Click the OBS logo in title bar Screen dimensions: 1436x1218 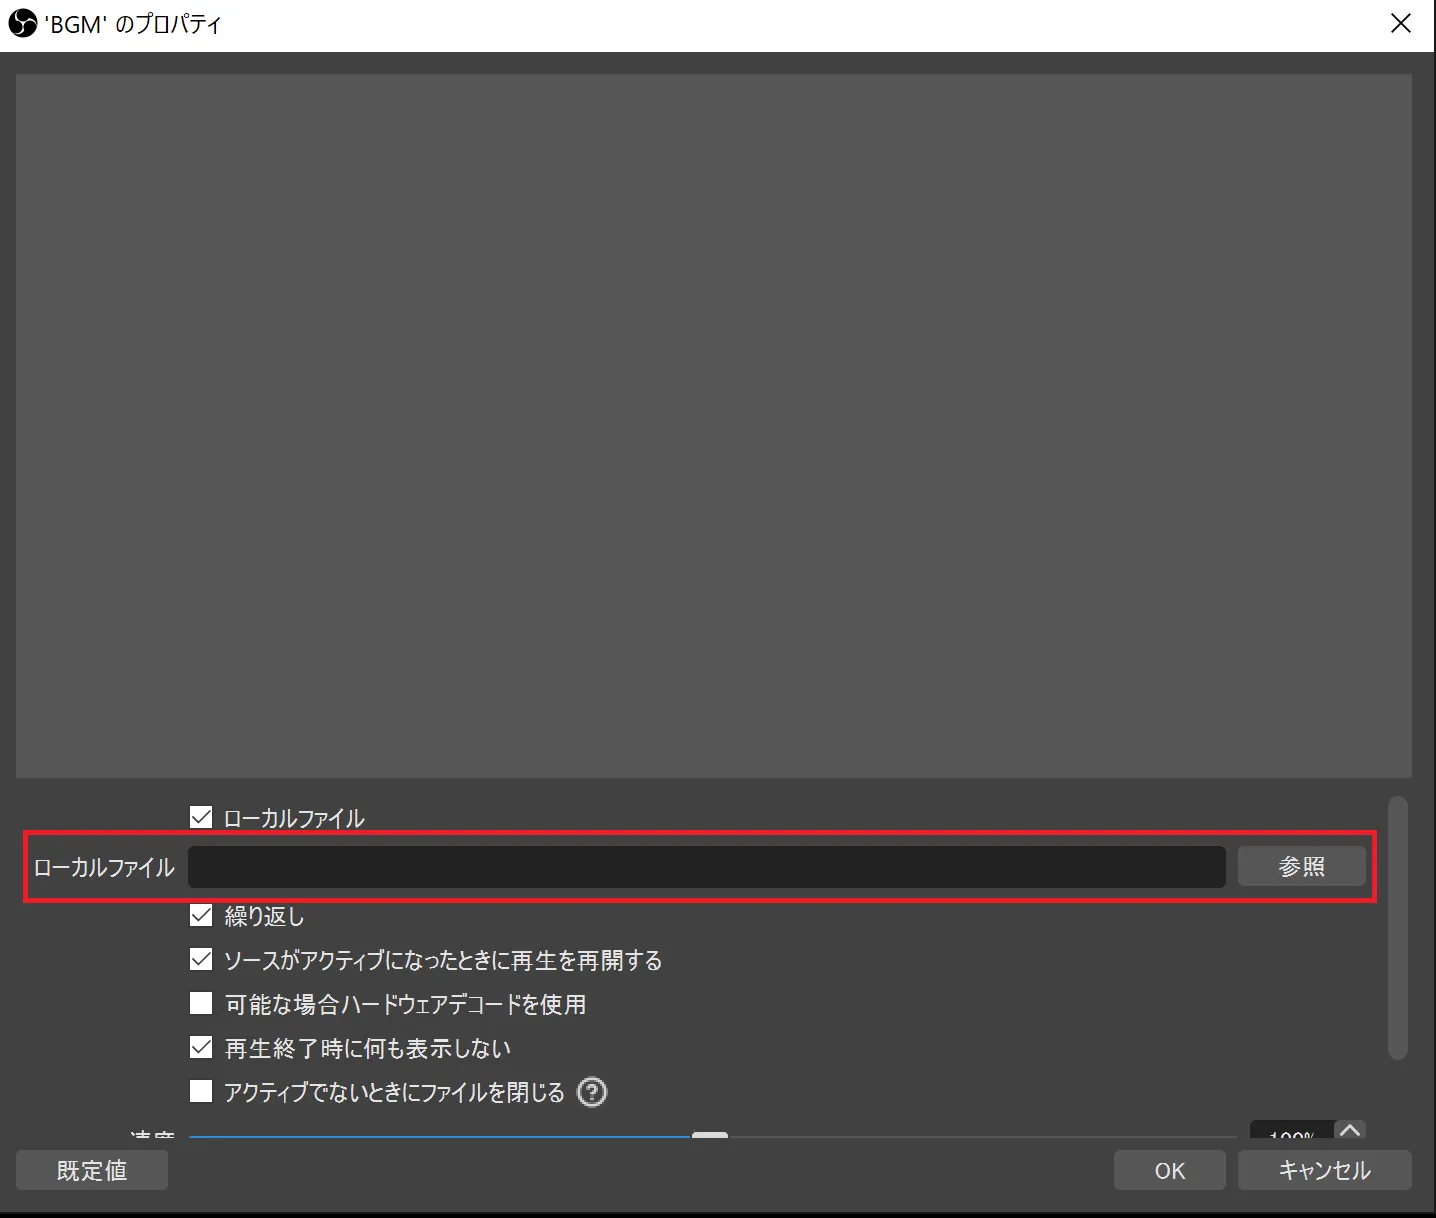click(x=22, y=23)
